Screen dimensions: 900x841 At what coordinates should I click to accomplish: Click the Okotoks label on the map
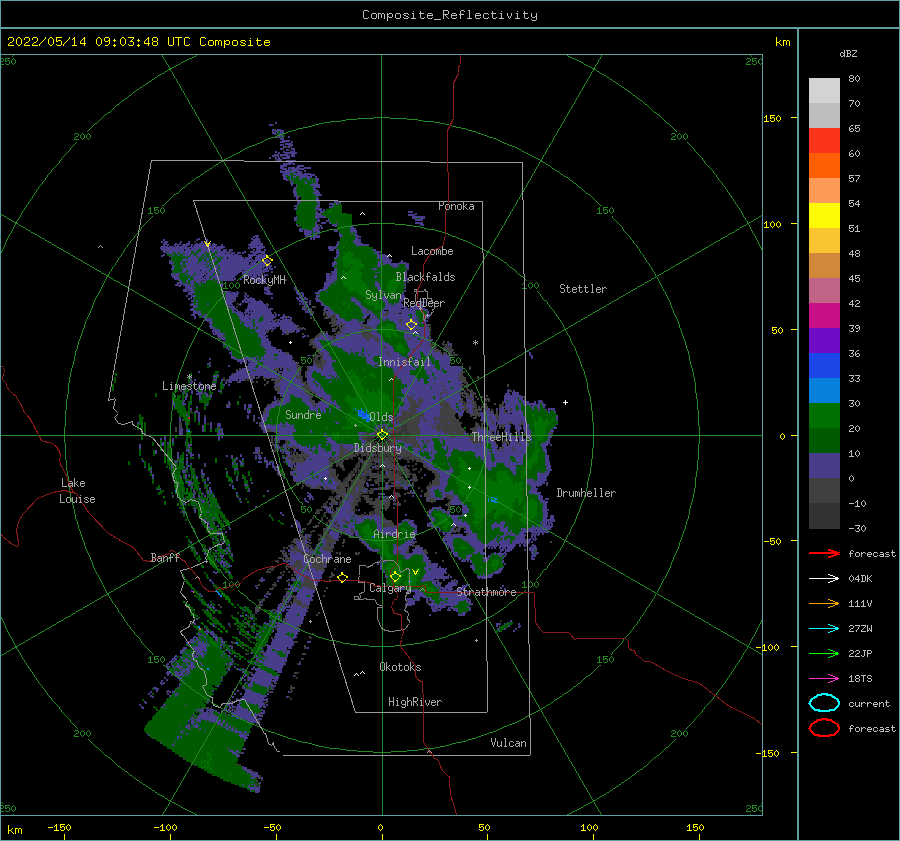(400, 667)
